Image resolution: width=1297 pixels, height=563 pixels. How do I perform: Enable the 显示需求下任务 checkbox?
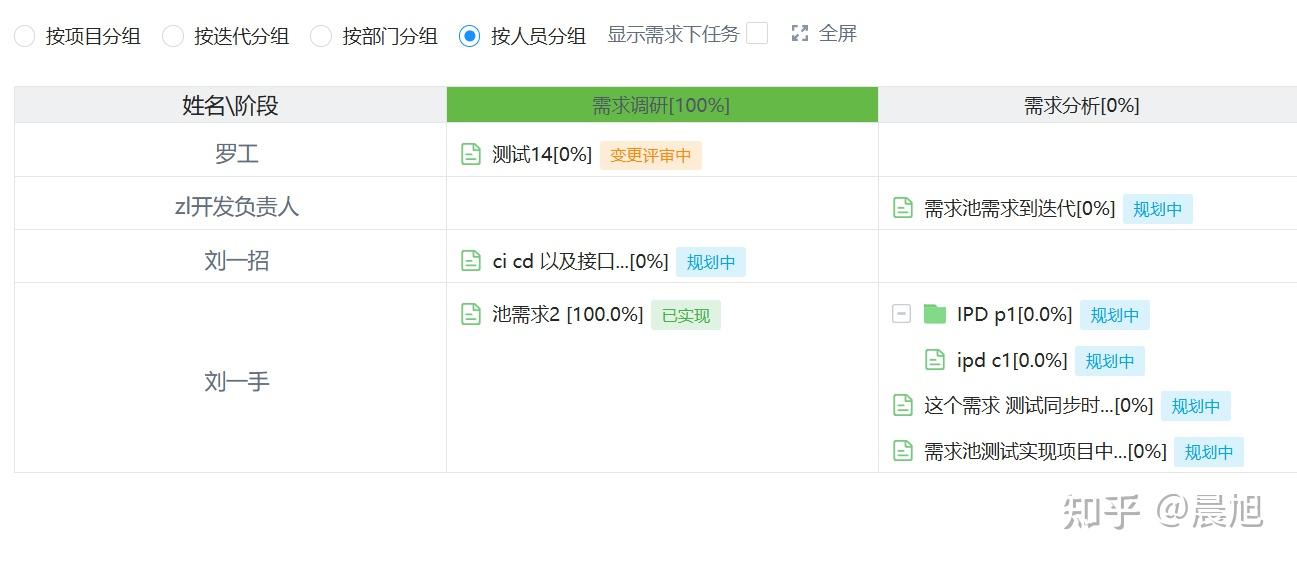[757, 33]
